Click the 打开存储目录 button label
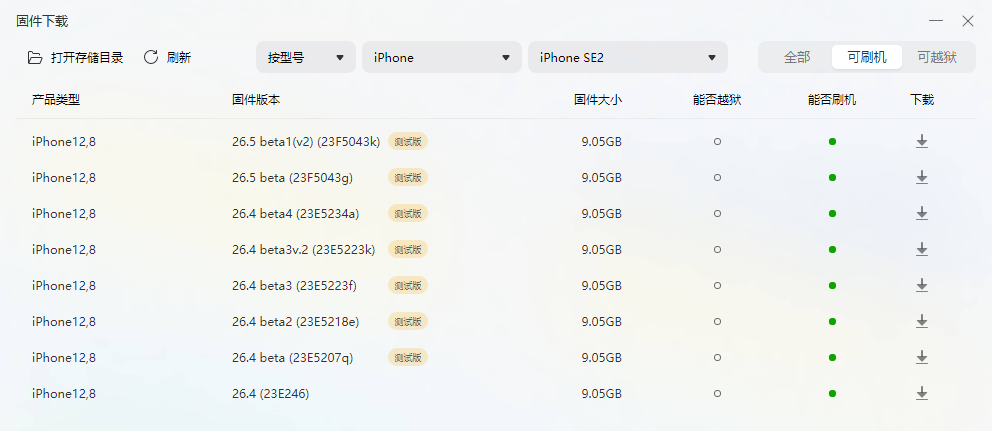Screen dimensions: 992x431 click(87, 57)
